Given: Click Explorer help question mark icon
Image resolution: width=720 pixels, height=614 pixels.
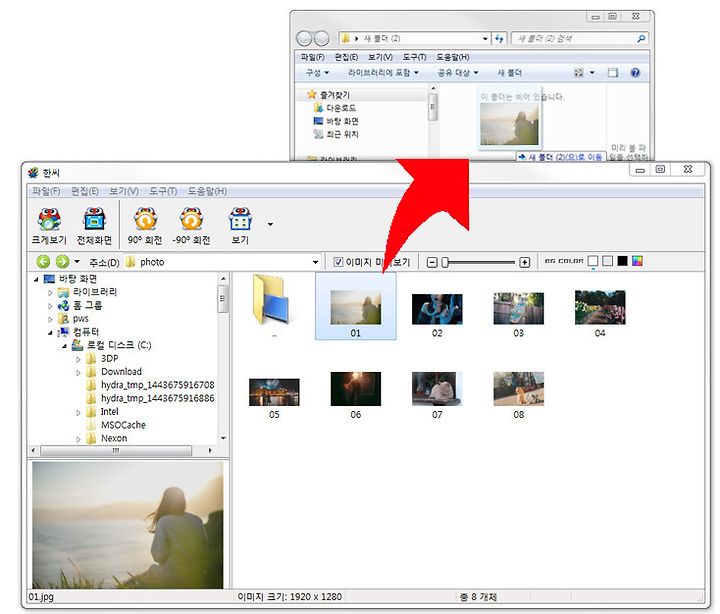Looking at the screenshot, I should click(635, 73).
